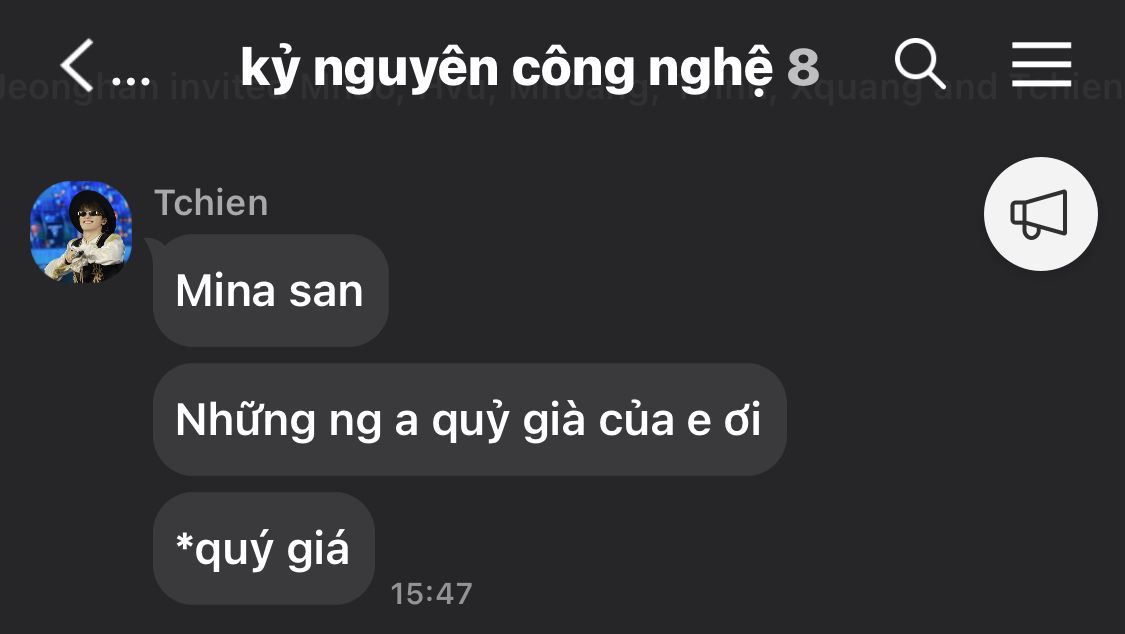Tap the 15:47 timestamp

click(x=431, y=594)
